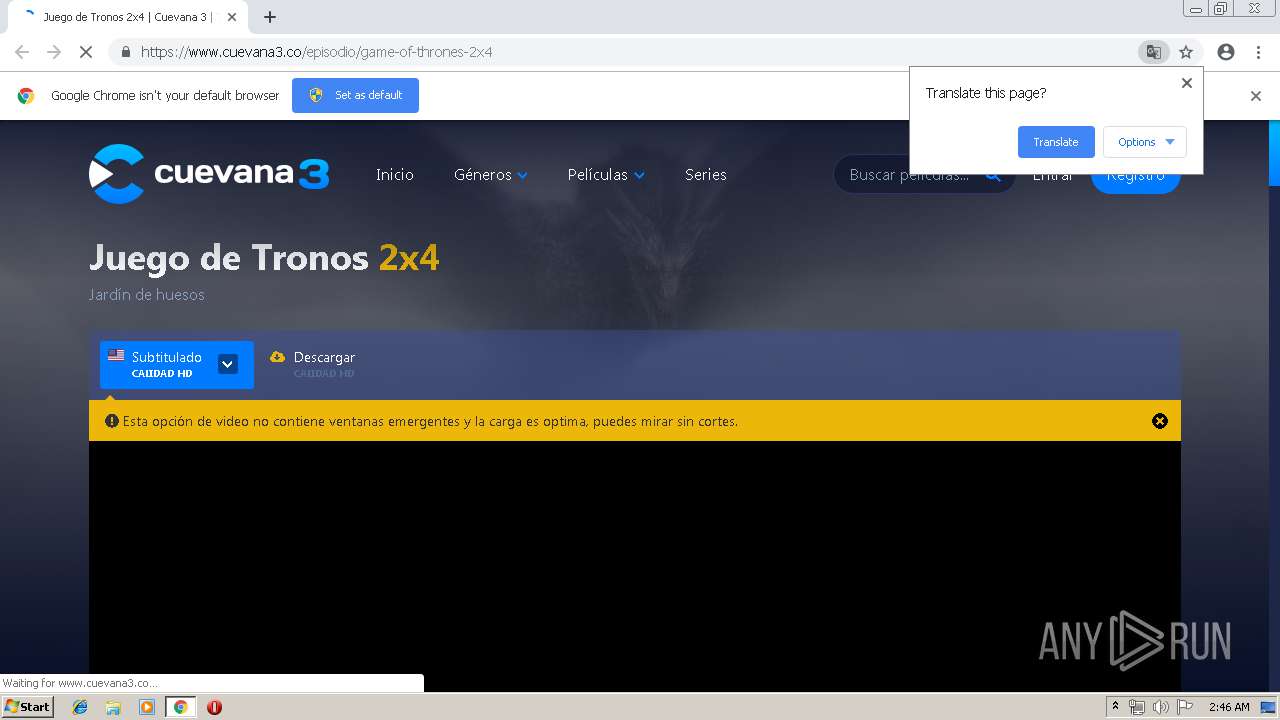Go back to previous page

coord(22,52)
